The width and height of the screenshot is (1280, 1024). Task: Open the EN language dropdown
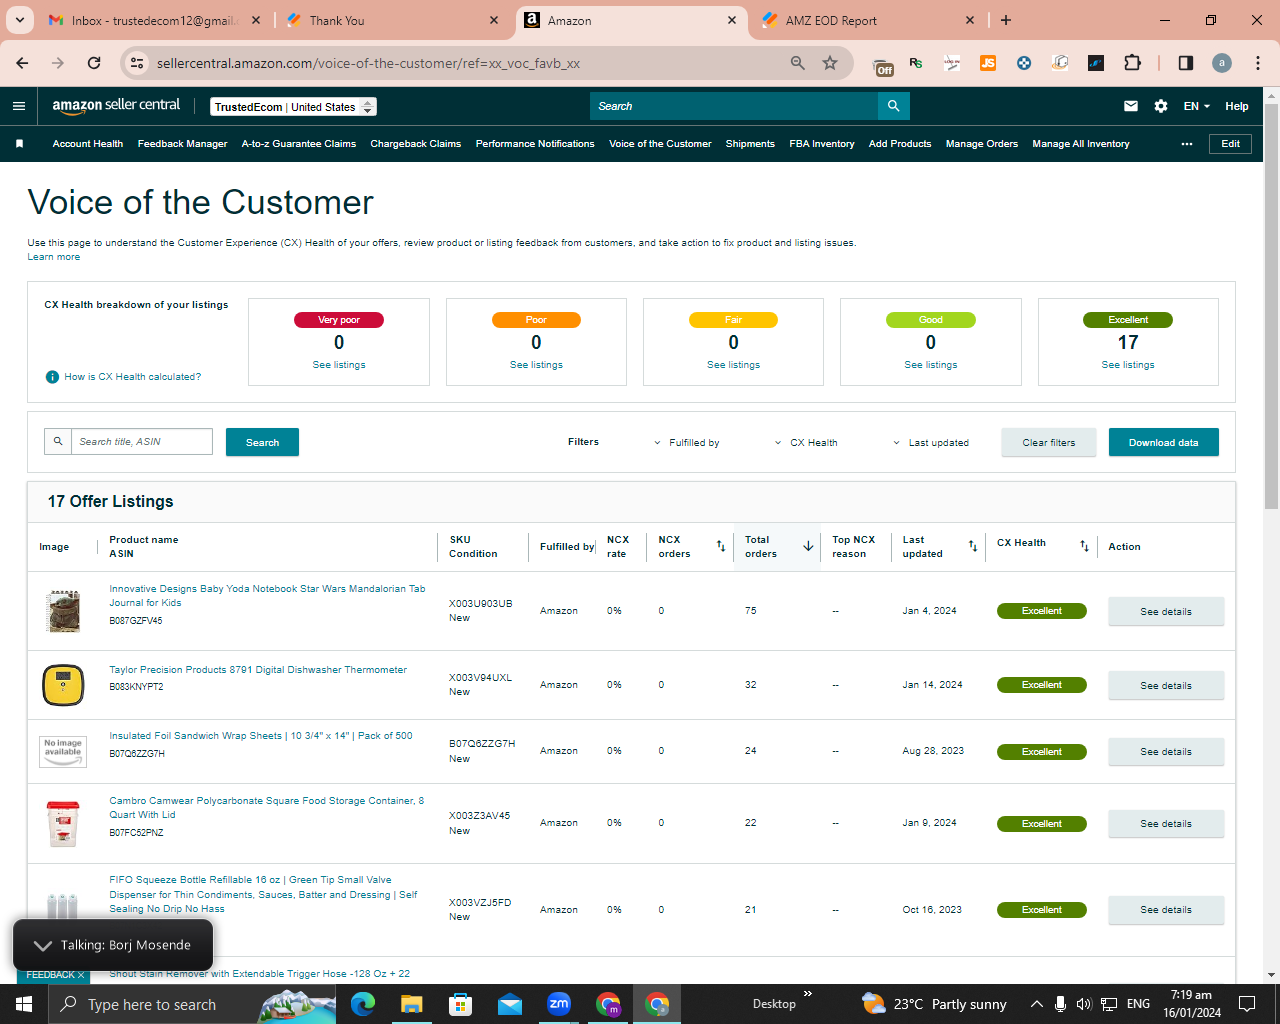point(1197,106)
